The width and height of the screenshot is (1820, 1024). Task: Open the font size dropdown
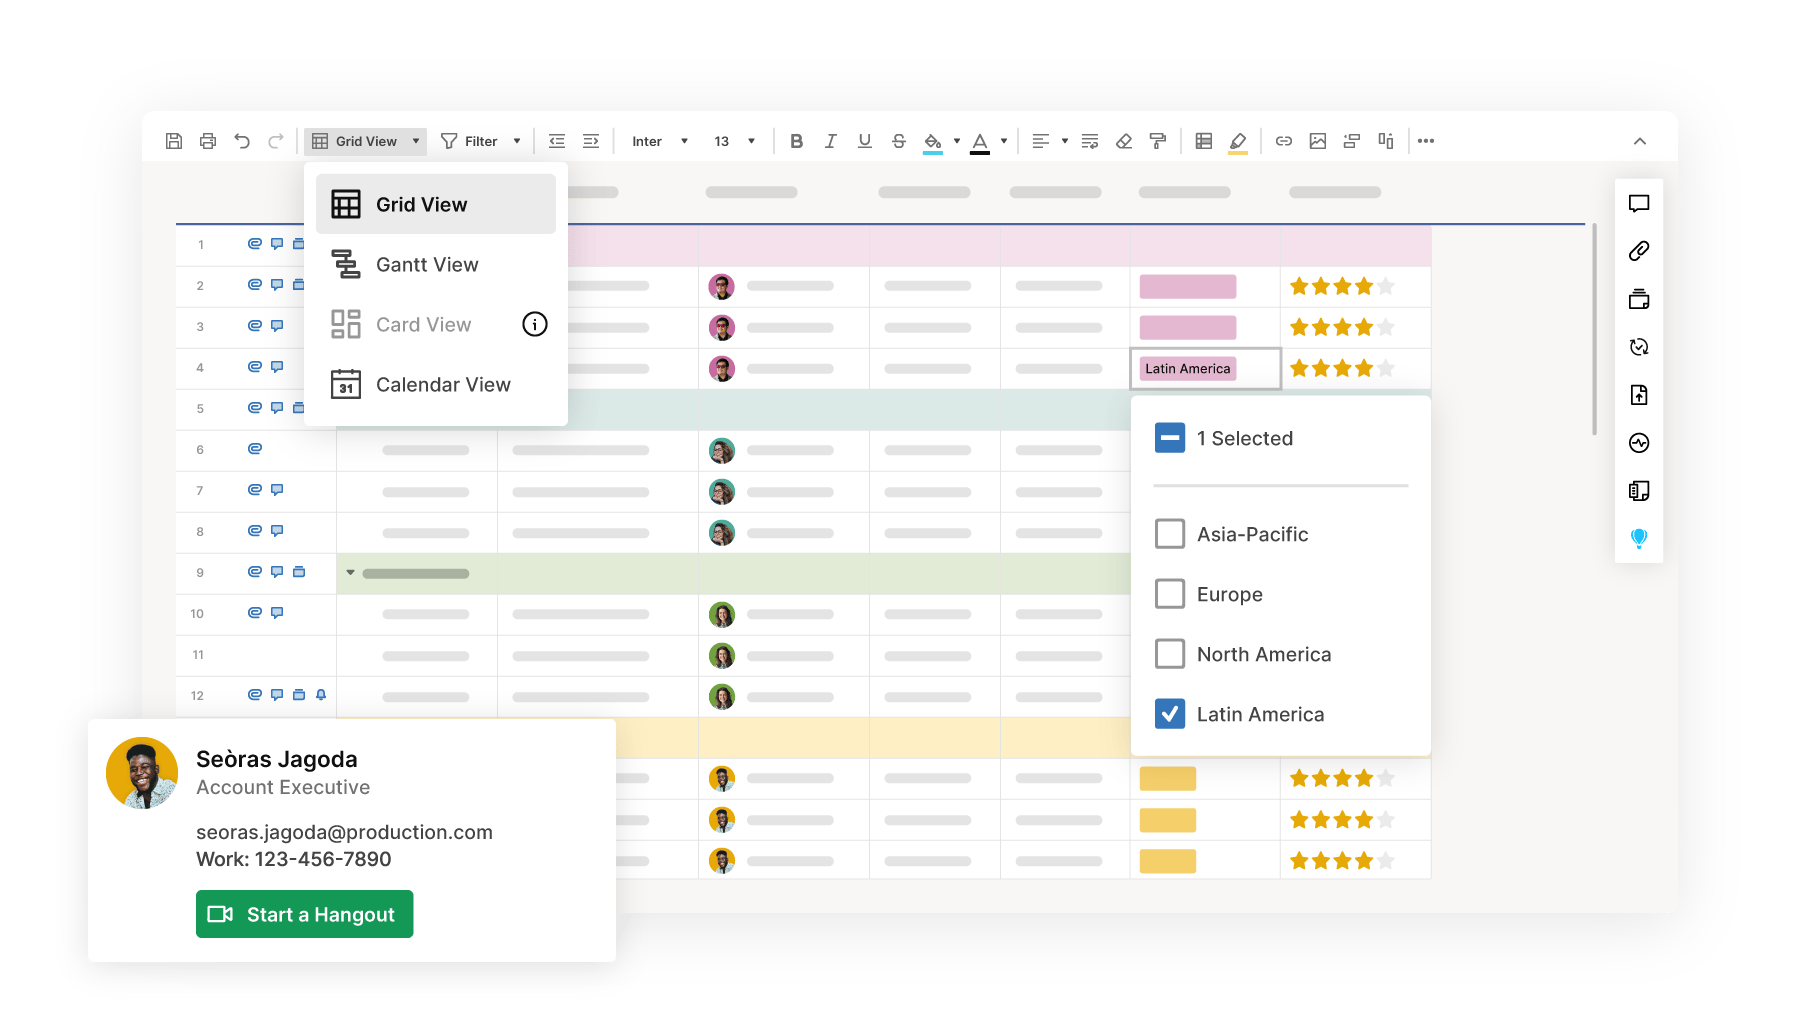tap(735, 141)
